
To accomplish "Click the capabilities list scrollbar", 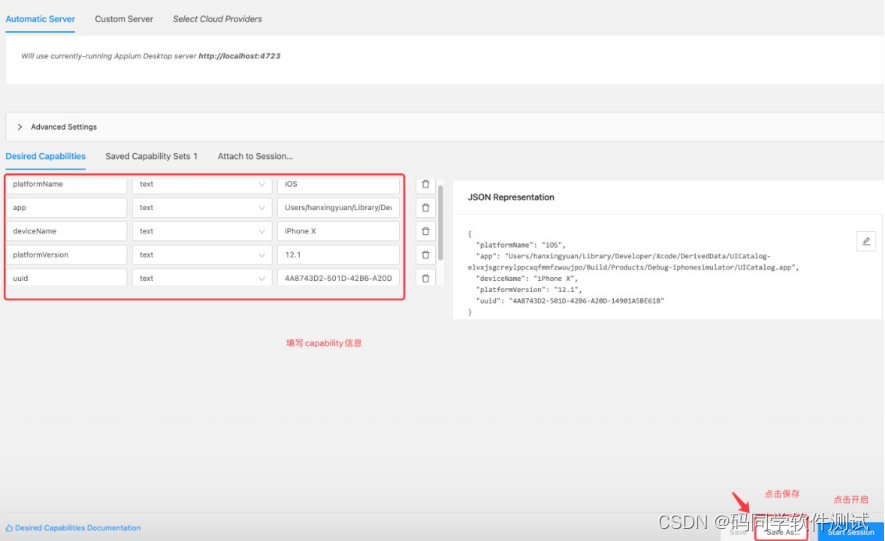I will [x=440, y=223].
